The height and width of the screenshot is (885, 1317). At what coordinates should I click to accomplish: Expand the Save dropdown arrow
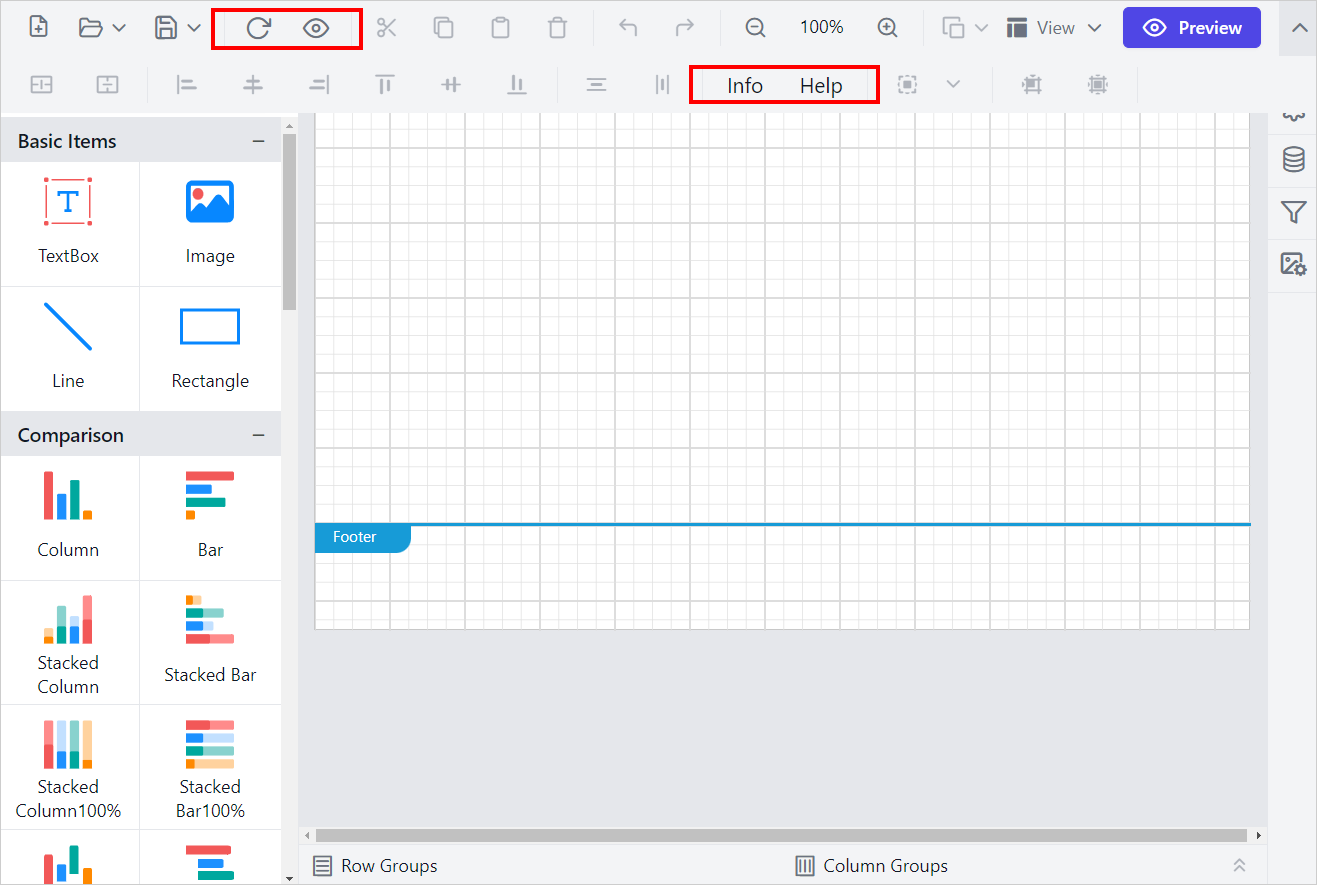[194, 28]
